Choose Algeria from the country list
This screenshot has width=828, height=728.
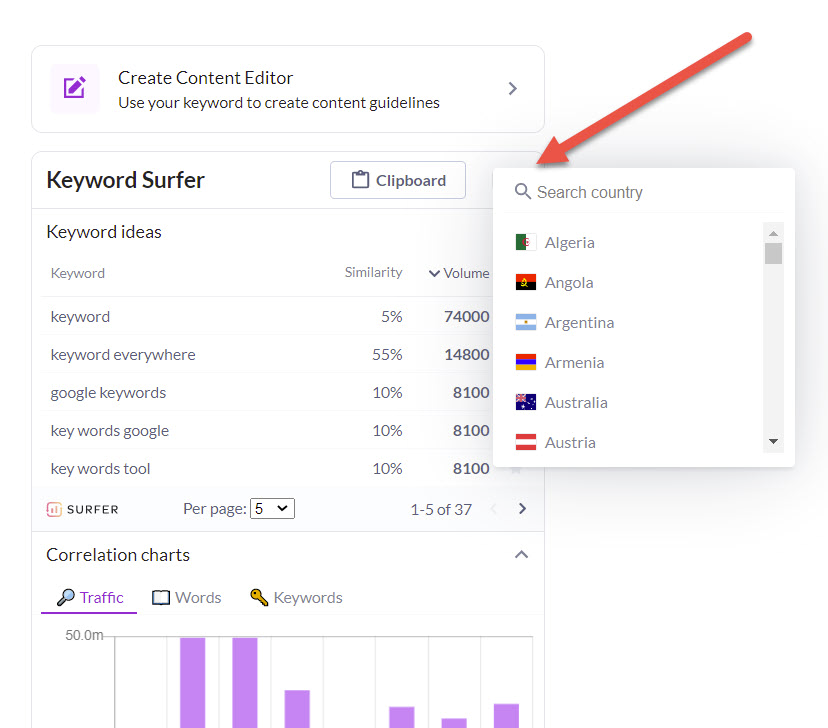(570, 242)
